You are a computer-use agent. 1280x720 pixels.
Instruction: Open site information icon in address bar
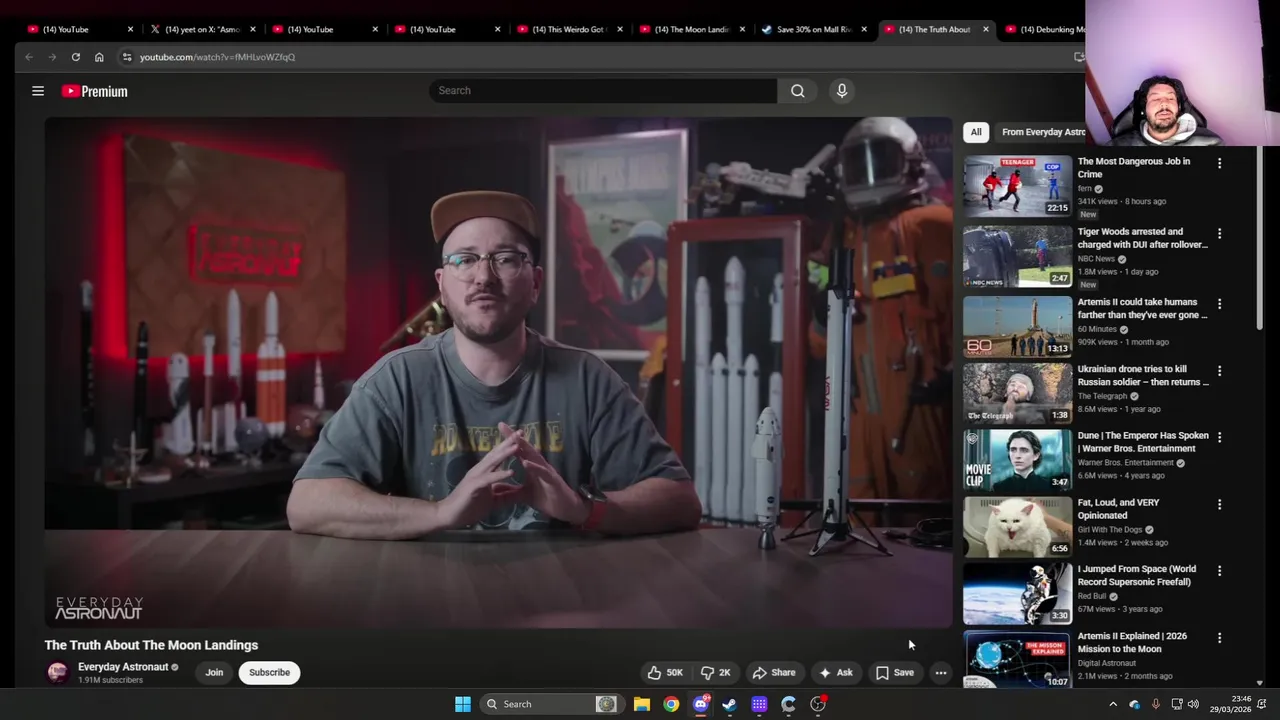click(126, 57)
